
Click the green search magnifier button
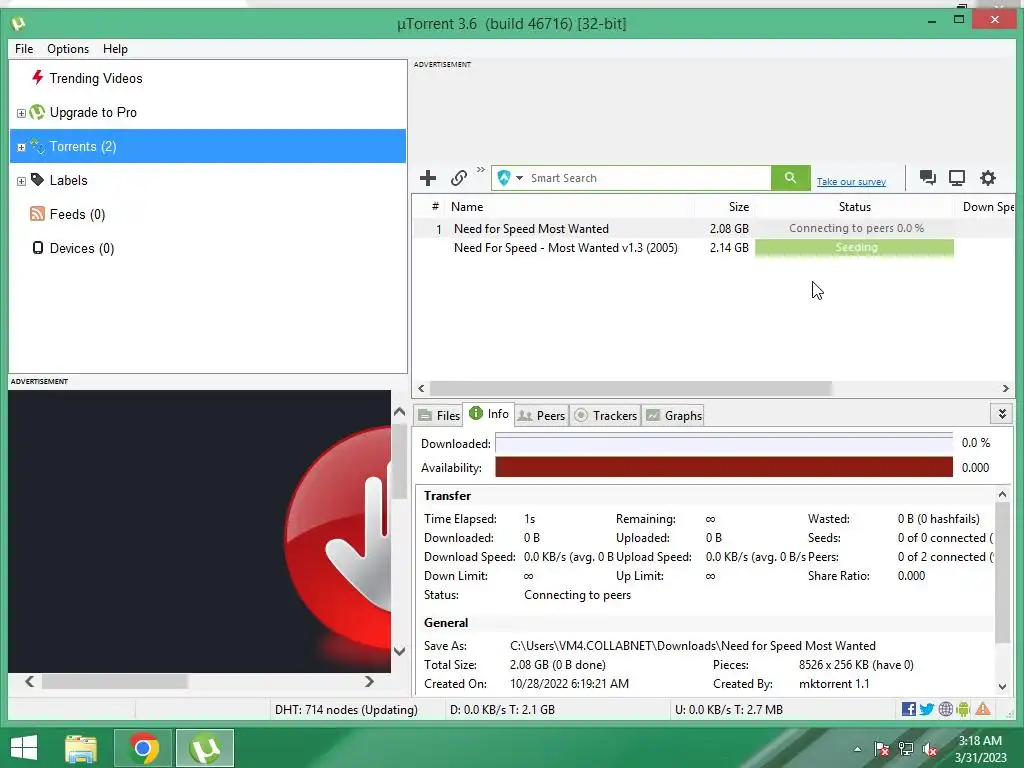pyautogui.click(x=790, y=178)
